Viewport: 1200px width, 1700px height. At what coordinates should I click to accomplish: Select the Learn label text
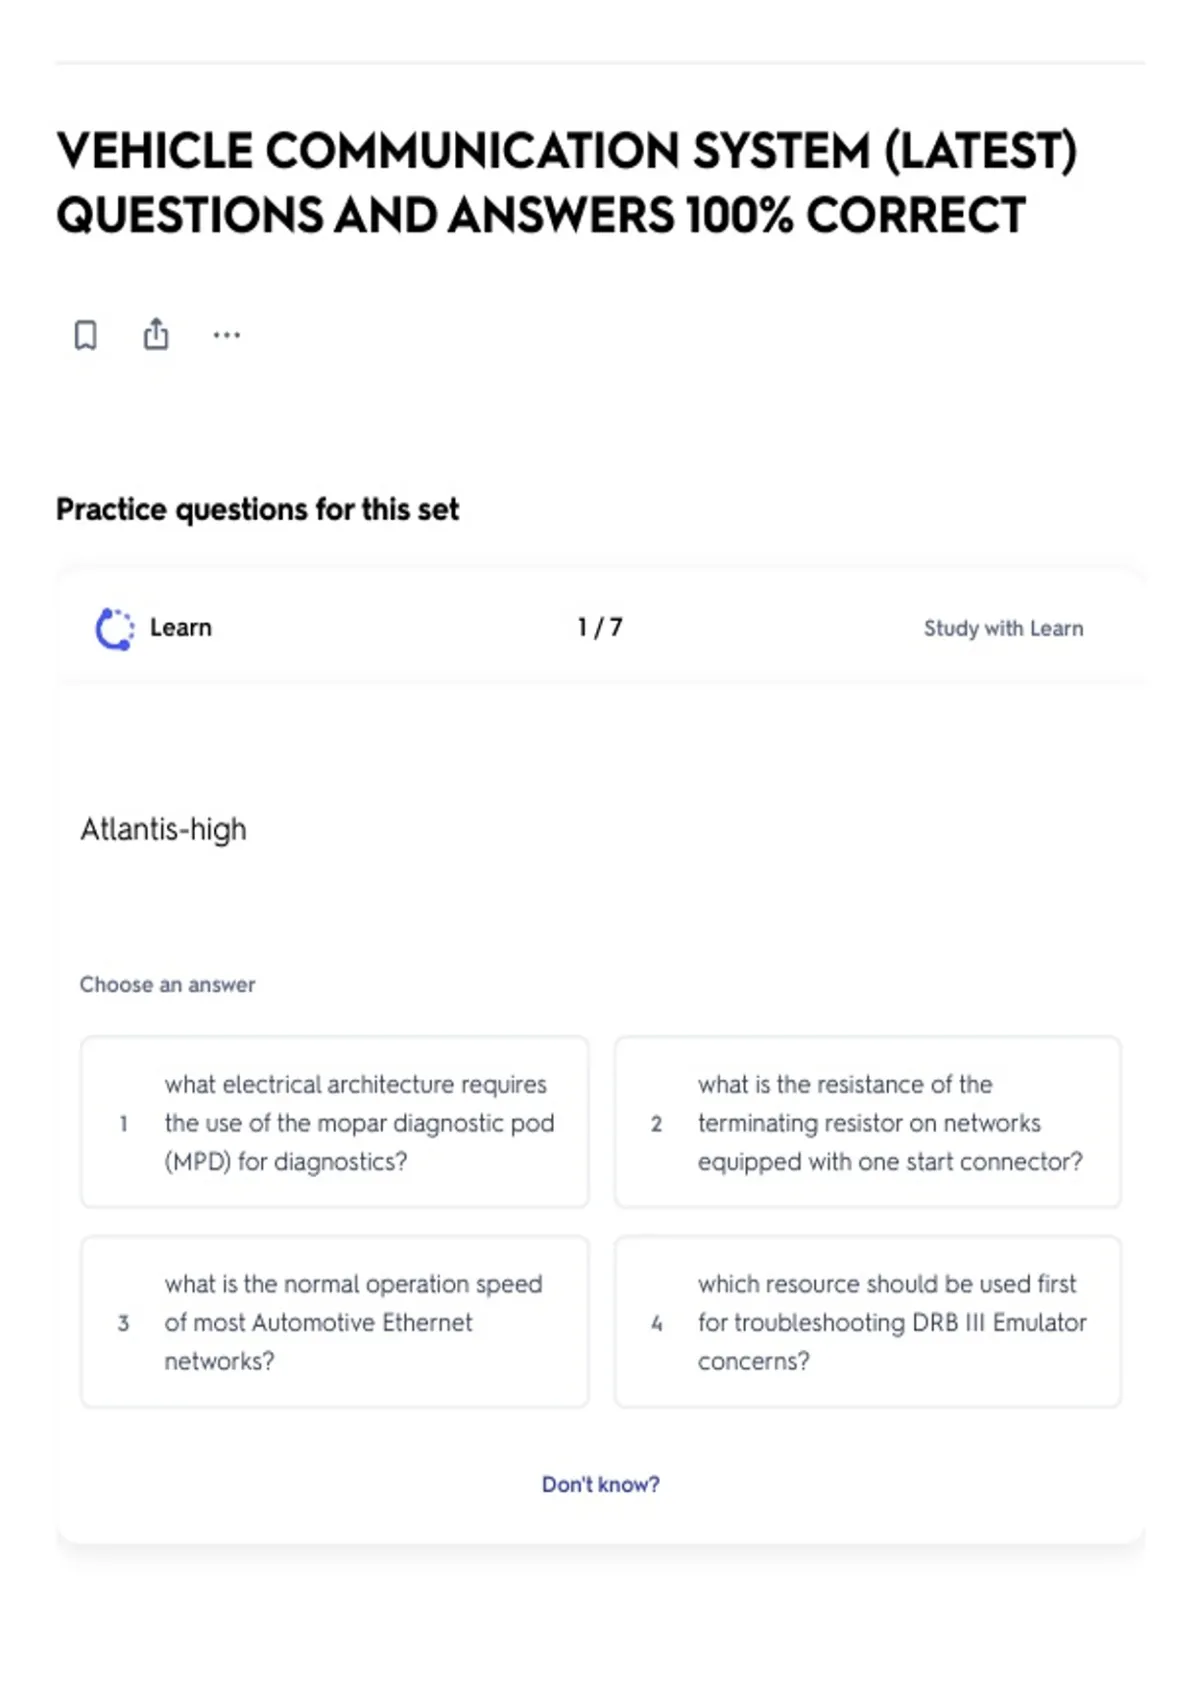click(181, 628)
